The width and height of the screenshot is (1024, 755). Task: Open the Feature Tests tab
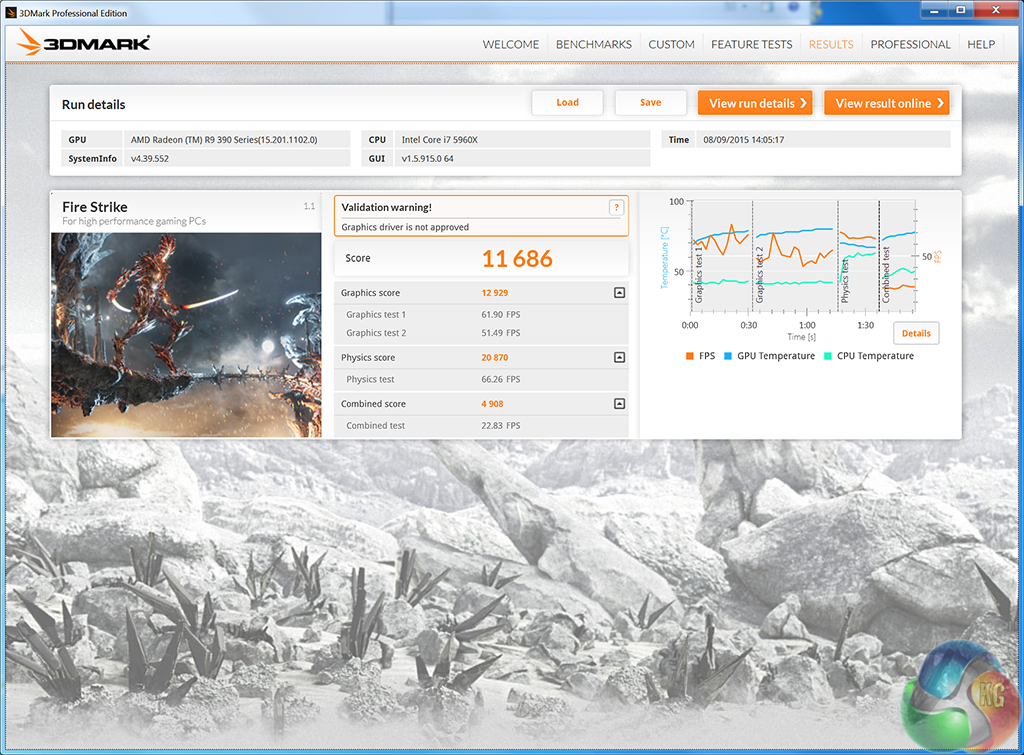(751, 44)
